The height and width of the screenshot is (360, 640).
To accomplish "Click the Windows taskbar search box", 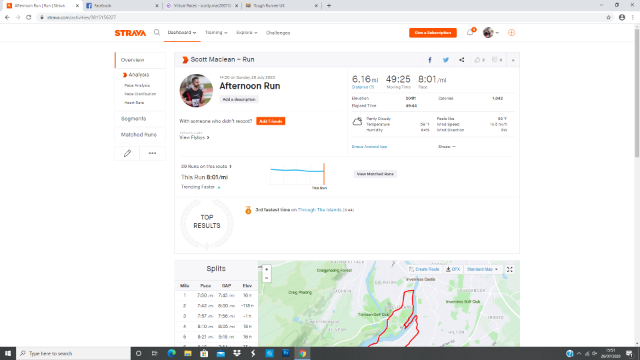I will (x=73, y=353).
